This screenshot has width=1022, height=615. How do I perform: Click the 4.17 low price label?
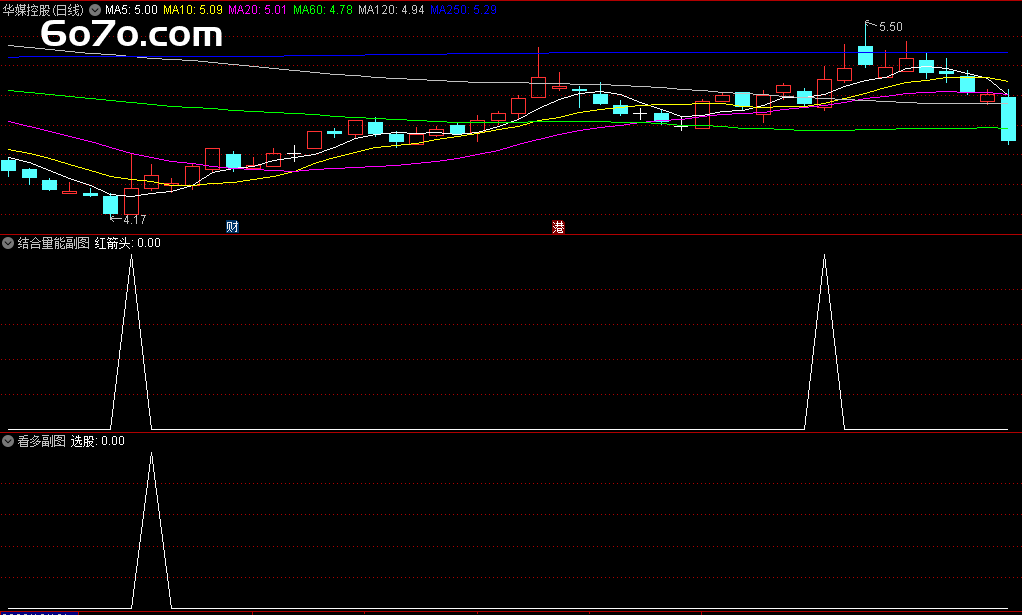[x=134, y=220]
